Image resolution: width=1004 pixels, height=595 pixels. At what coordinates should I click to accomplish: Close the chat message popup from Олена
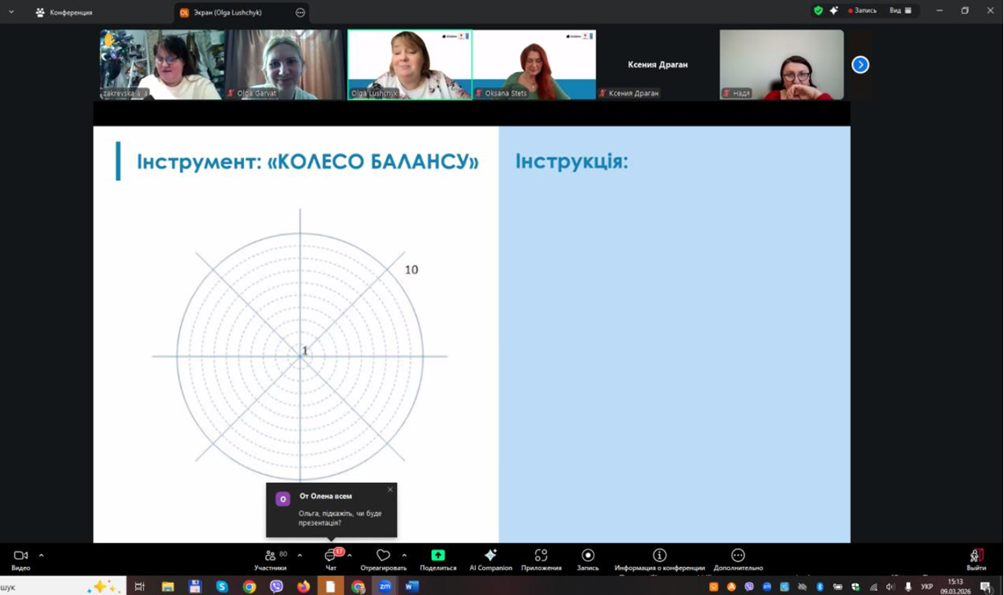point(390,489)
